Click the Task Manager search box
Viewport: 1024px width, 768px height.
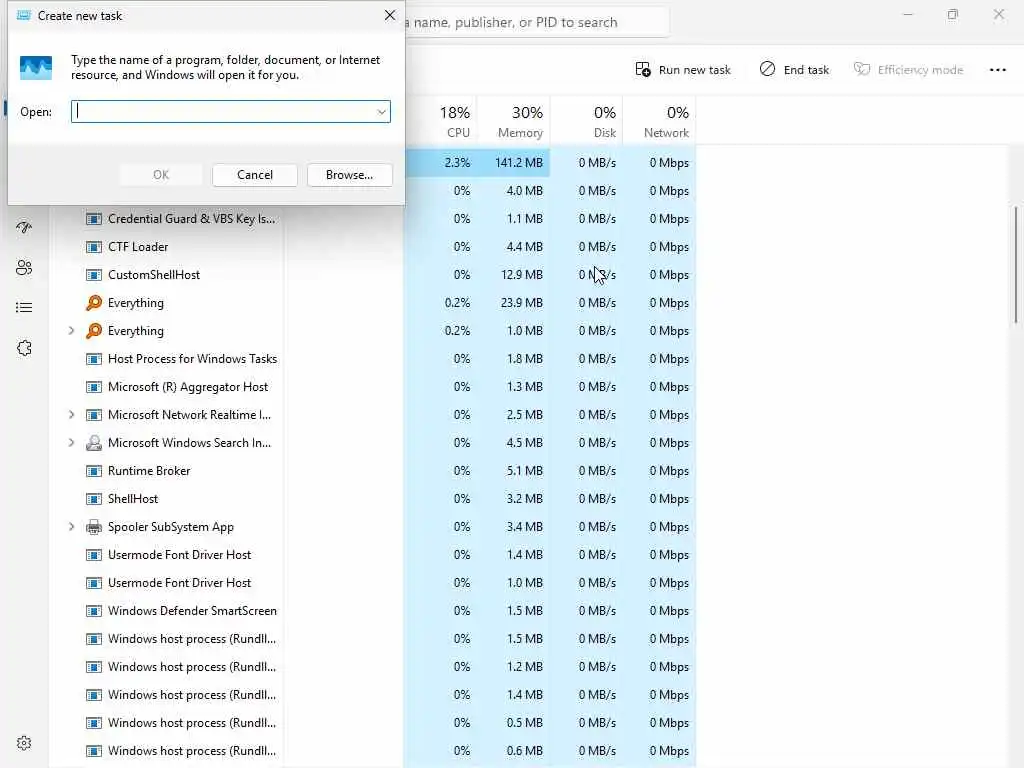(537, 22)
